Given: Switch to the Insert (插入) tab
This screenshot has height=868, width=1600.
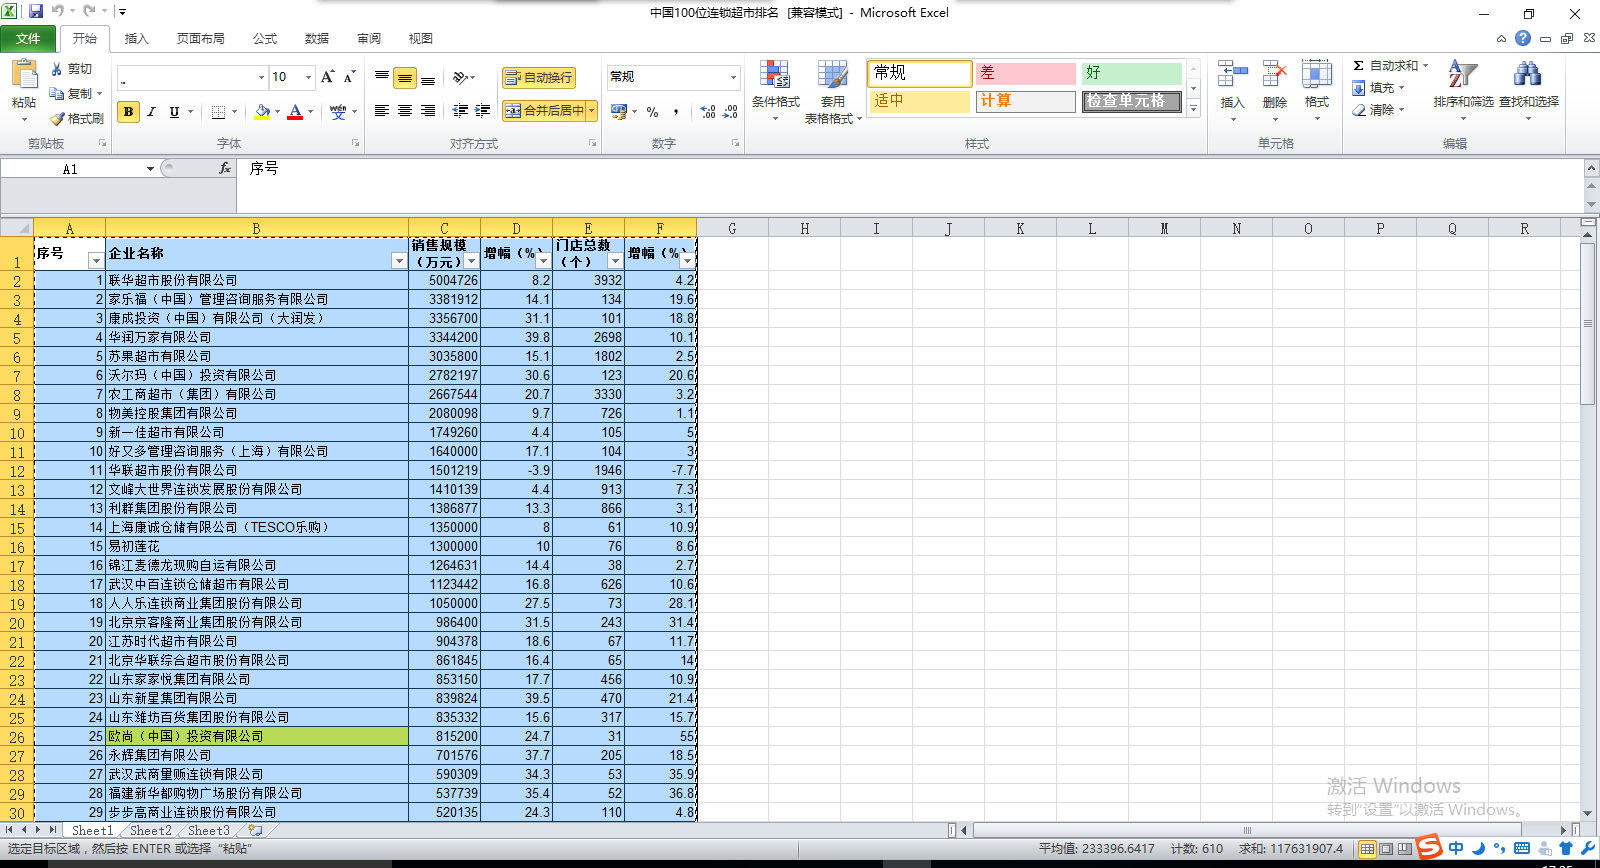Looking at the screenshot, I should [x=136, y=38].
